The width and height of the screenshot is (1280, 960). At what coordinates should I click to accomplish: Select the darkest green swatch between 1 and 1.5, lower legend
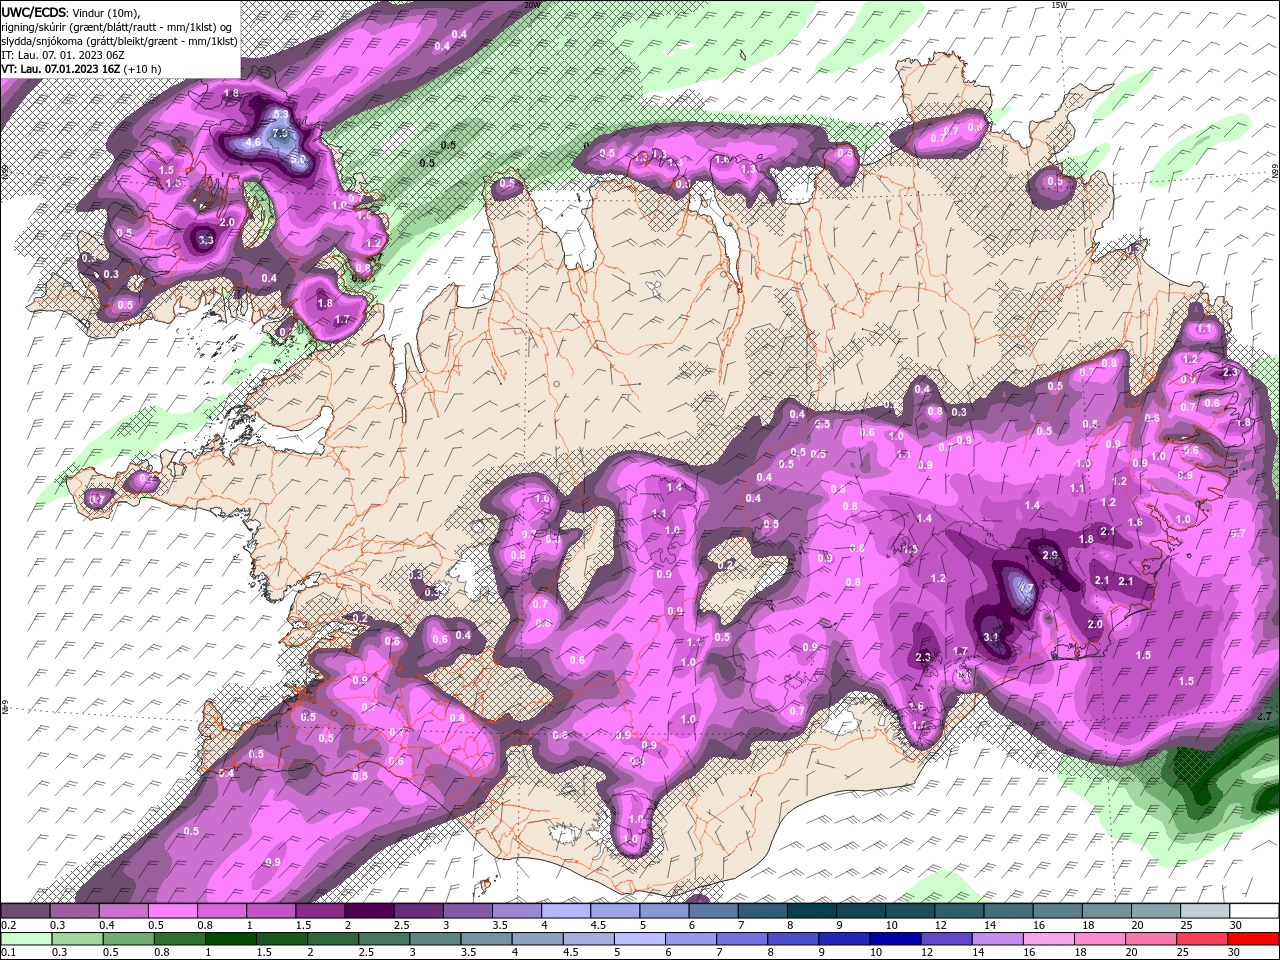pyautogui.click(x=230, y=939)
